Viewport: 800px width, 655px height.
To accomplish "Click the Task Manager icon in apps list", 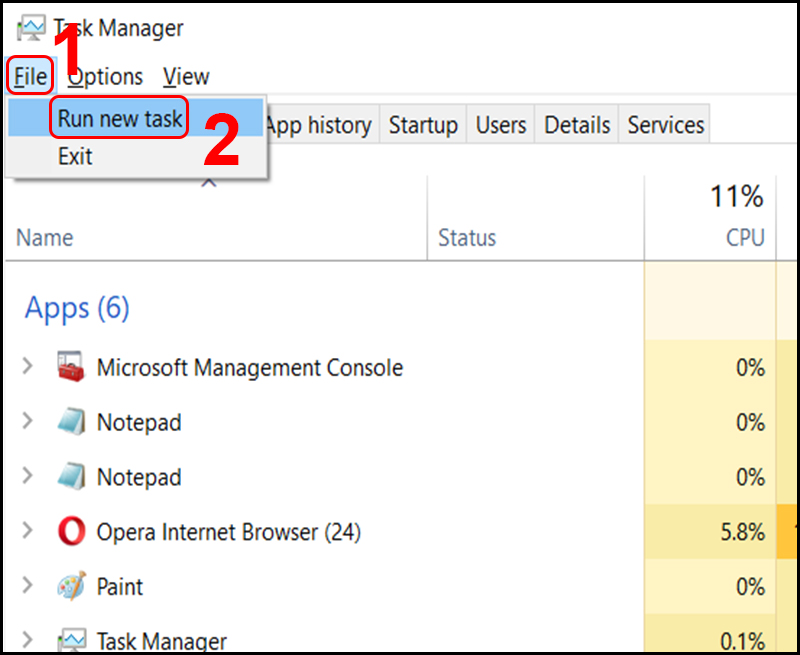I will click(x=71, y=640).
